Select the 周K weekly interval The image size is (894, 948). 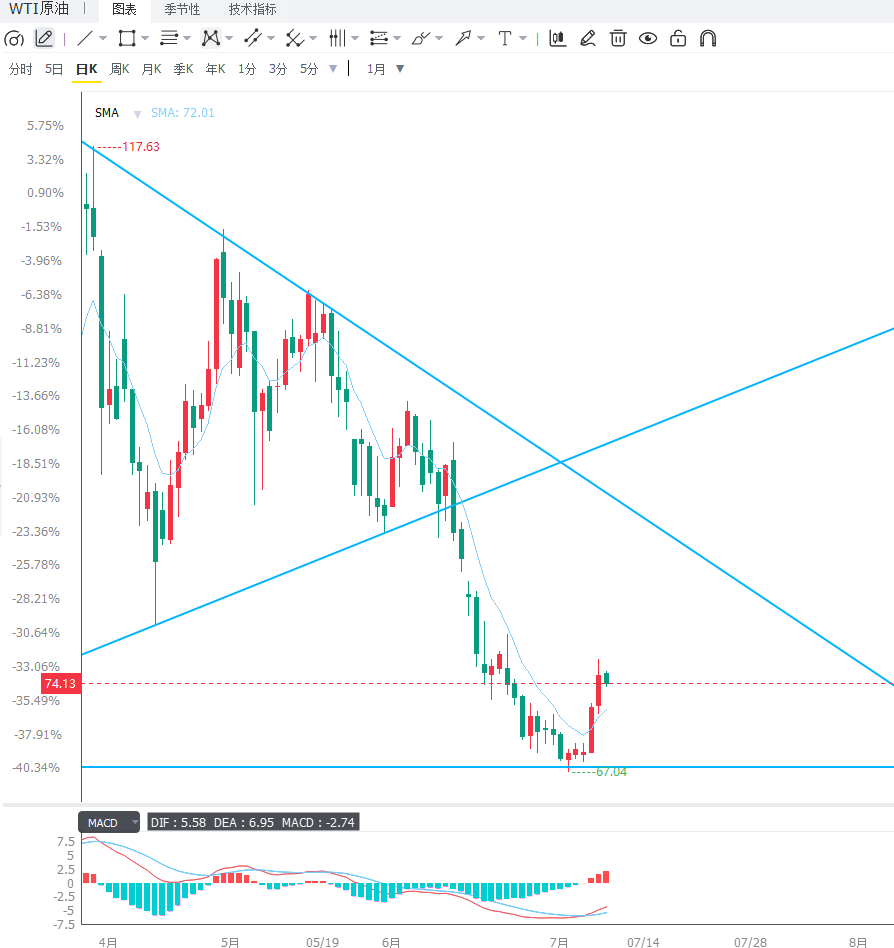119,69
